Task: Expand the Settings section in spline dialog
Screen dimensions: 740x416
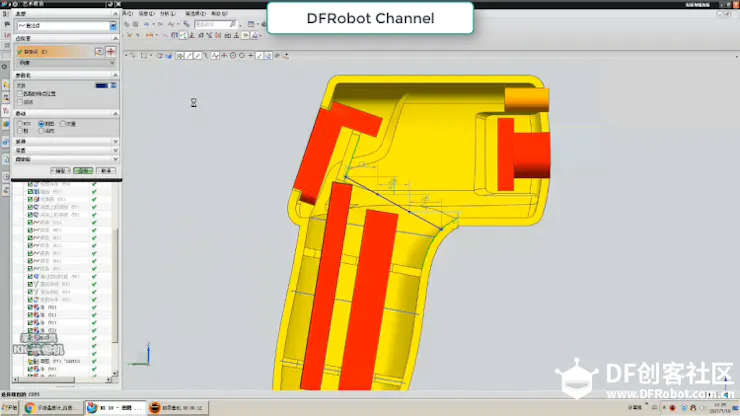Action: pyautogui.click(x=115, y=150)
